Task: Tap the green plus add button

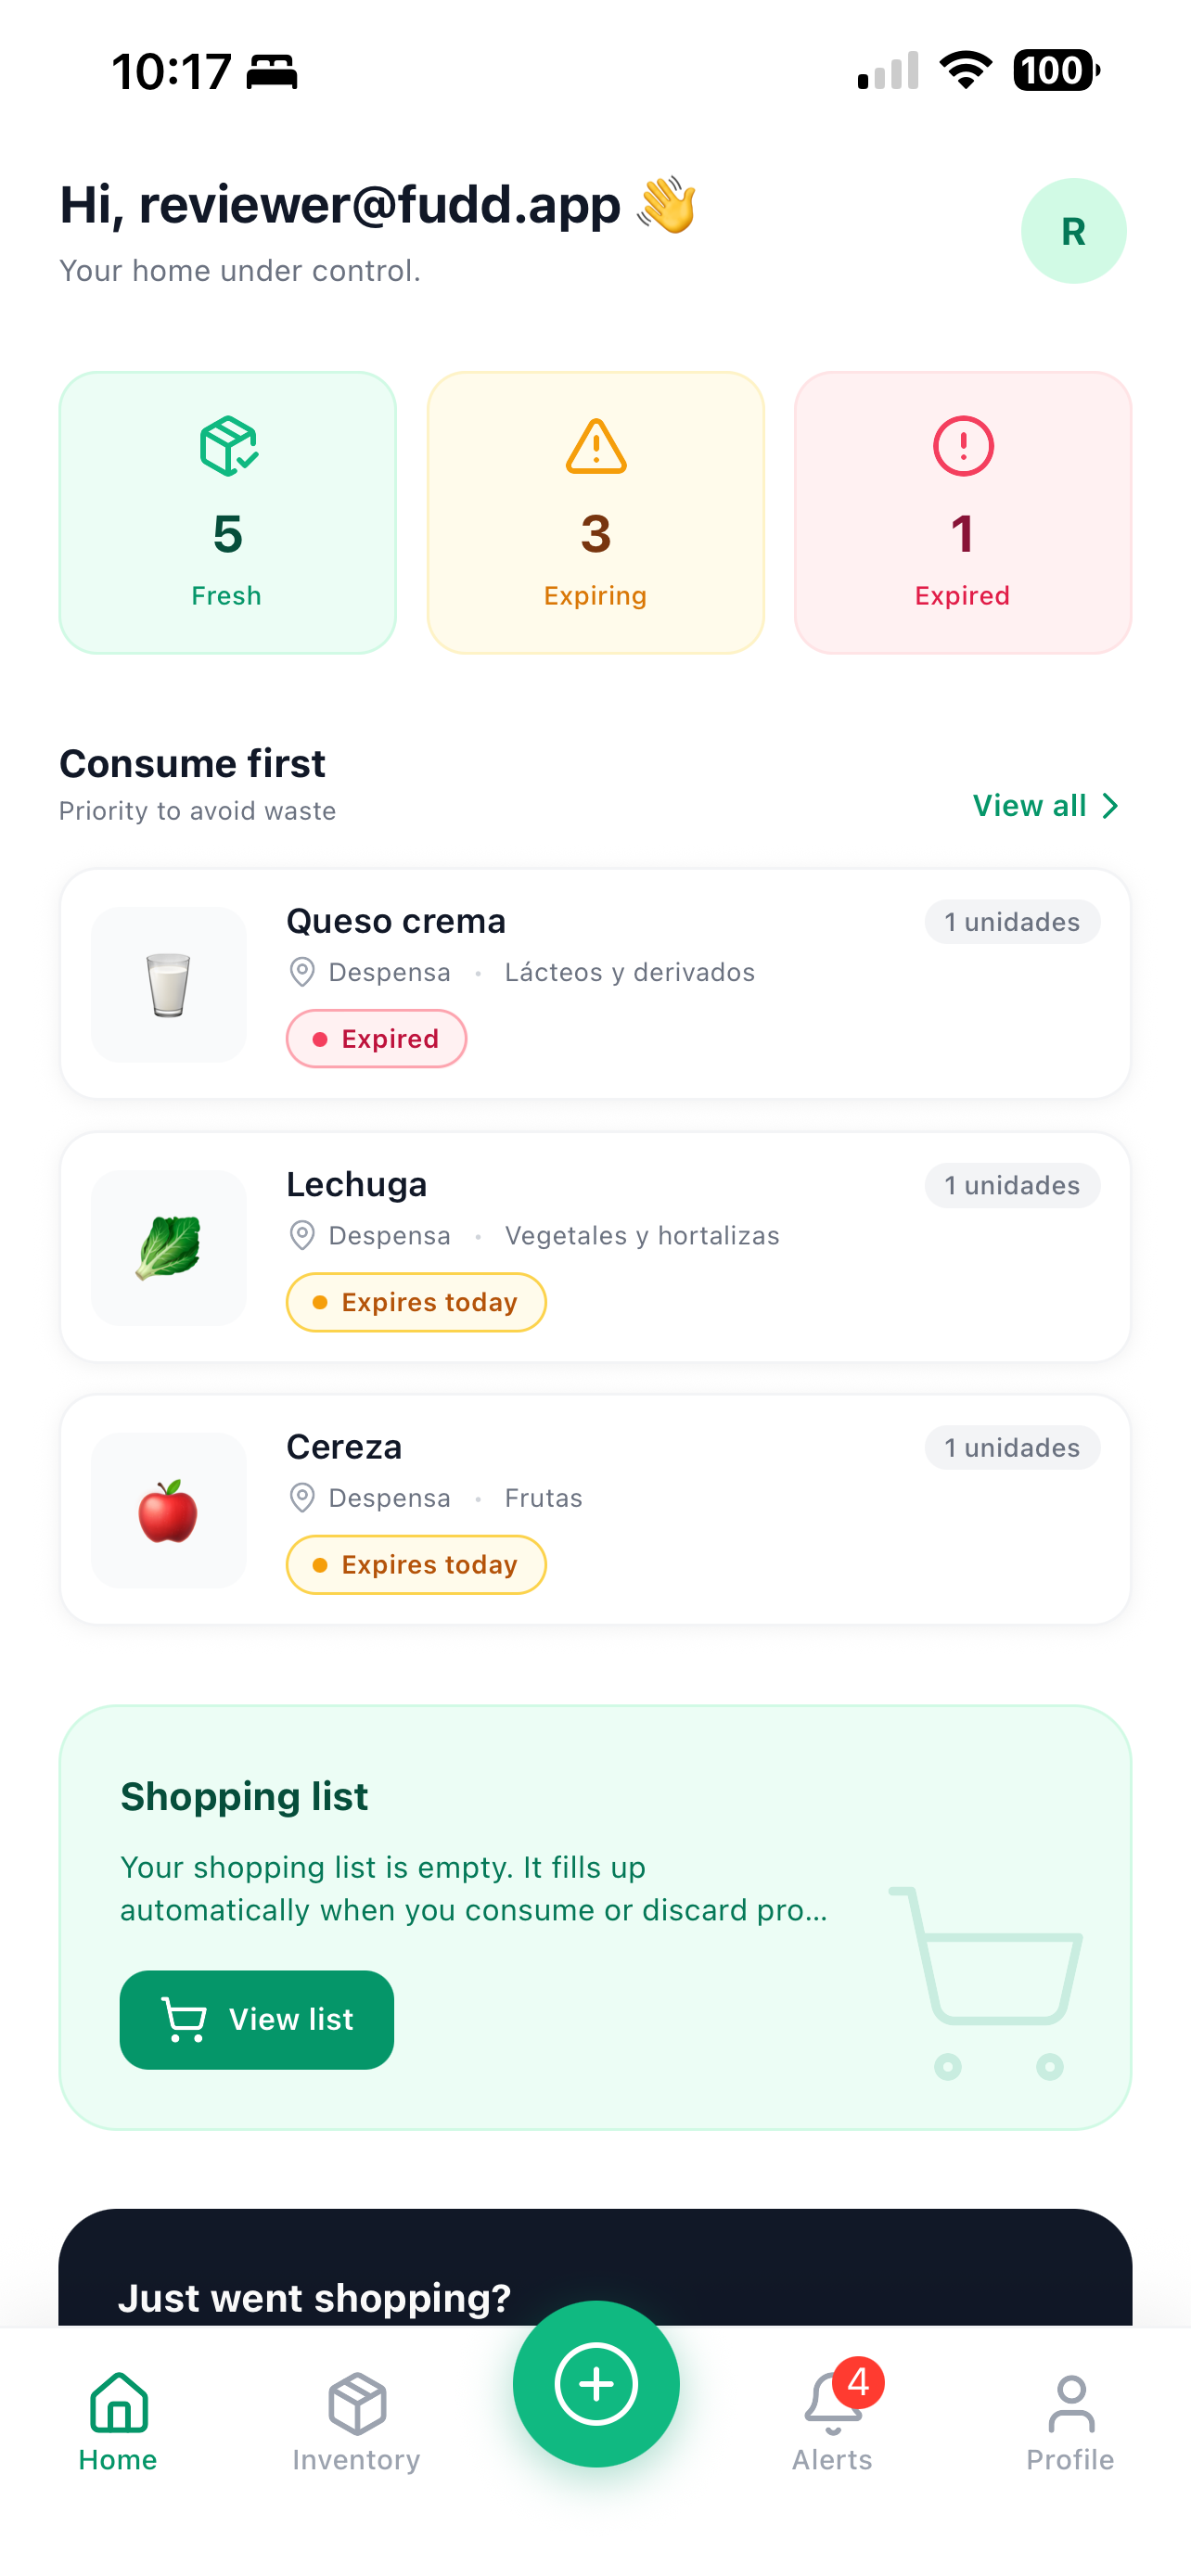Action: [596, 2383]
